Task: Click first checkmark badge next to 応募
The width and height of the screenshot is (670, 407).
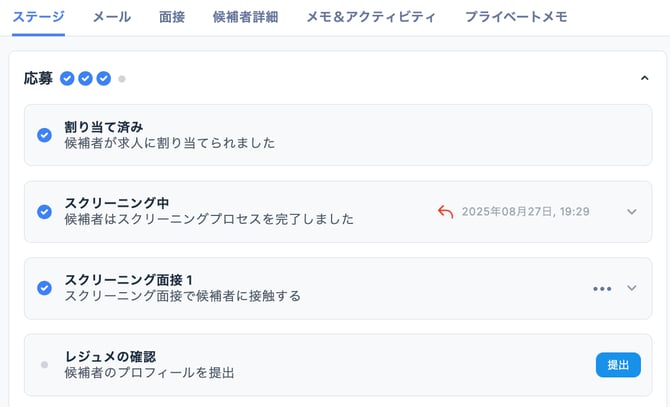Action: point(67,78)
